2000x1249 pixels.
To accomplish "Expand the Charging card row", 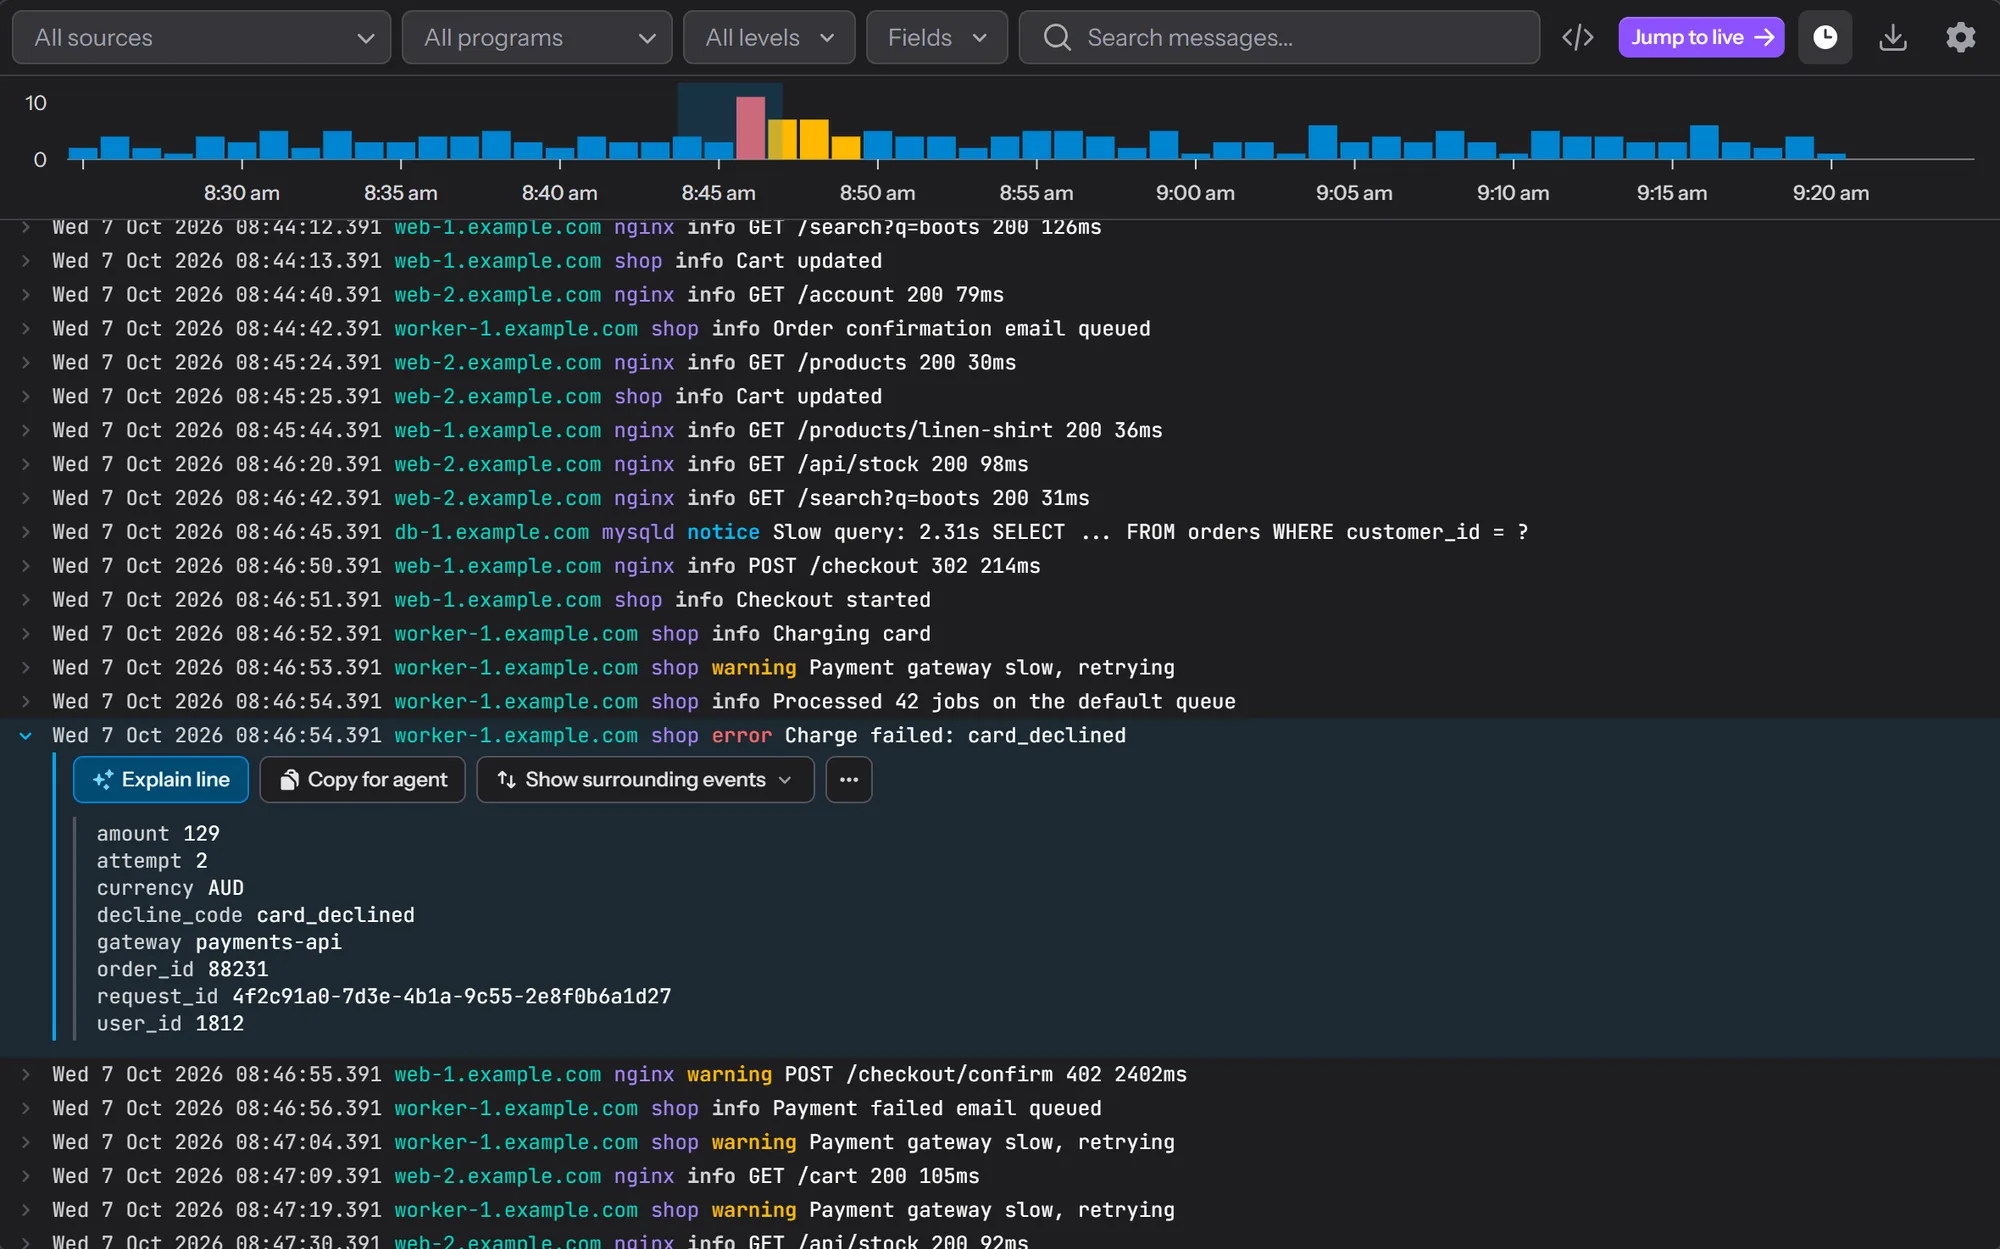I will tap(26, 634).
